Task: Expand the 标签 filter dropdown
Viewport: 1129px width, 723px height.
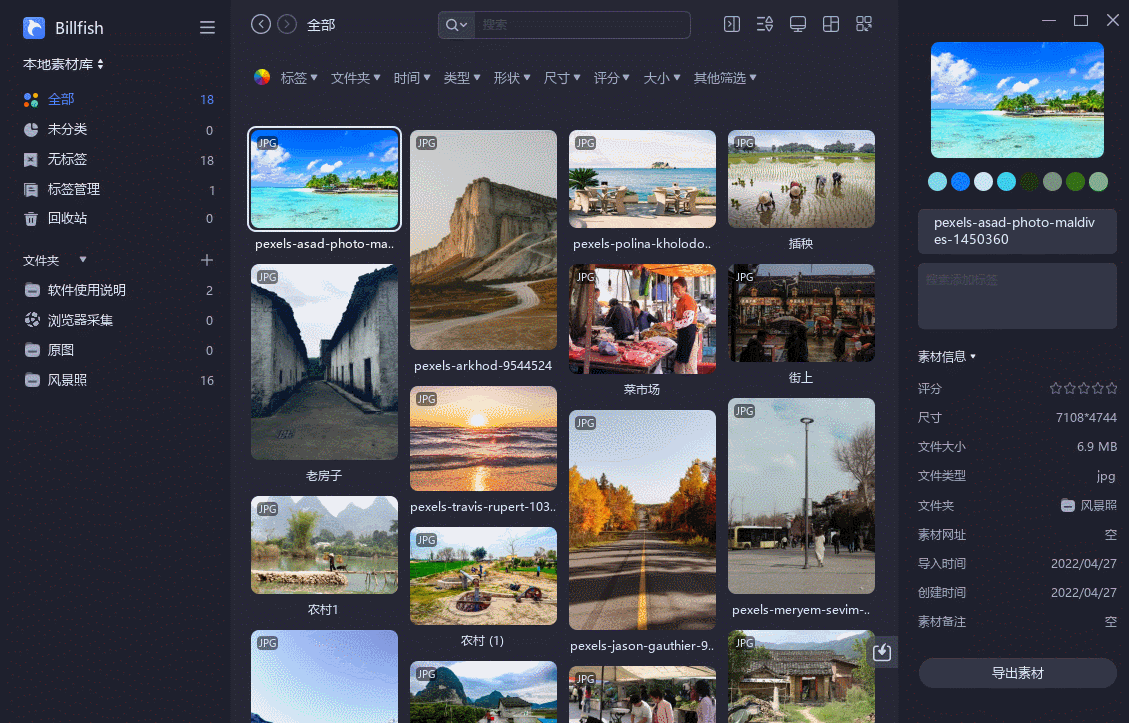Action: point(299,78)
